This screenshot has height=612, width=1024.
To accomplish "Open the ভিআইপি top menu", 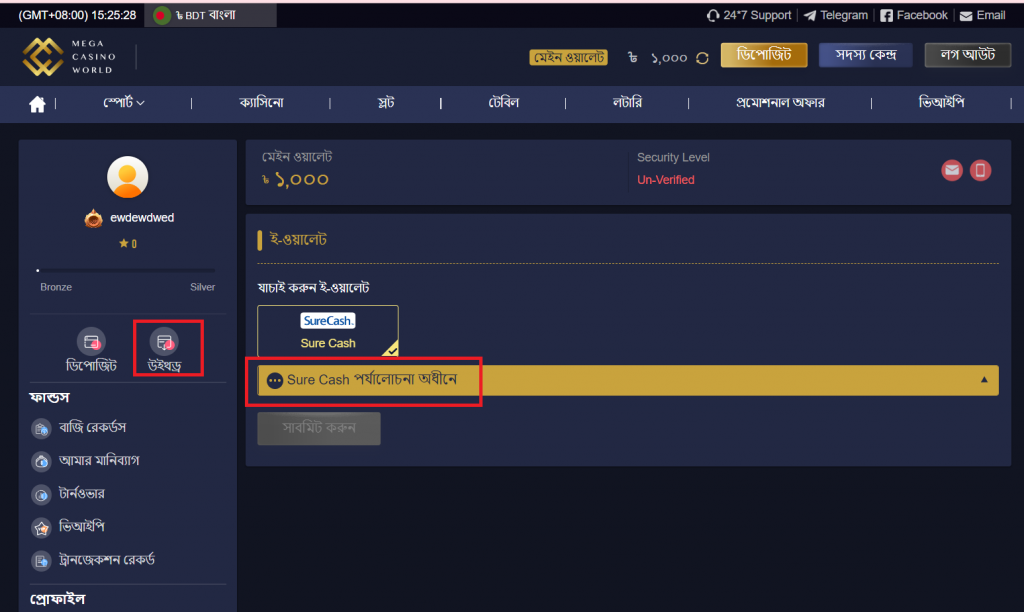I will click(941, 103).
